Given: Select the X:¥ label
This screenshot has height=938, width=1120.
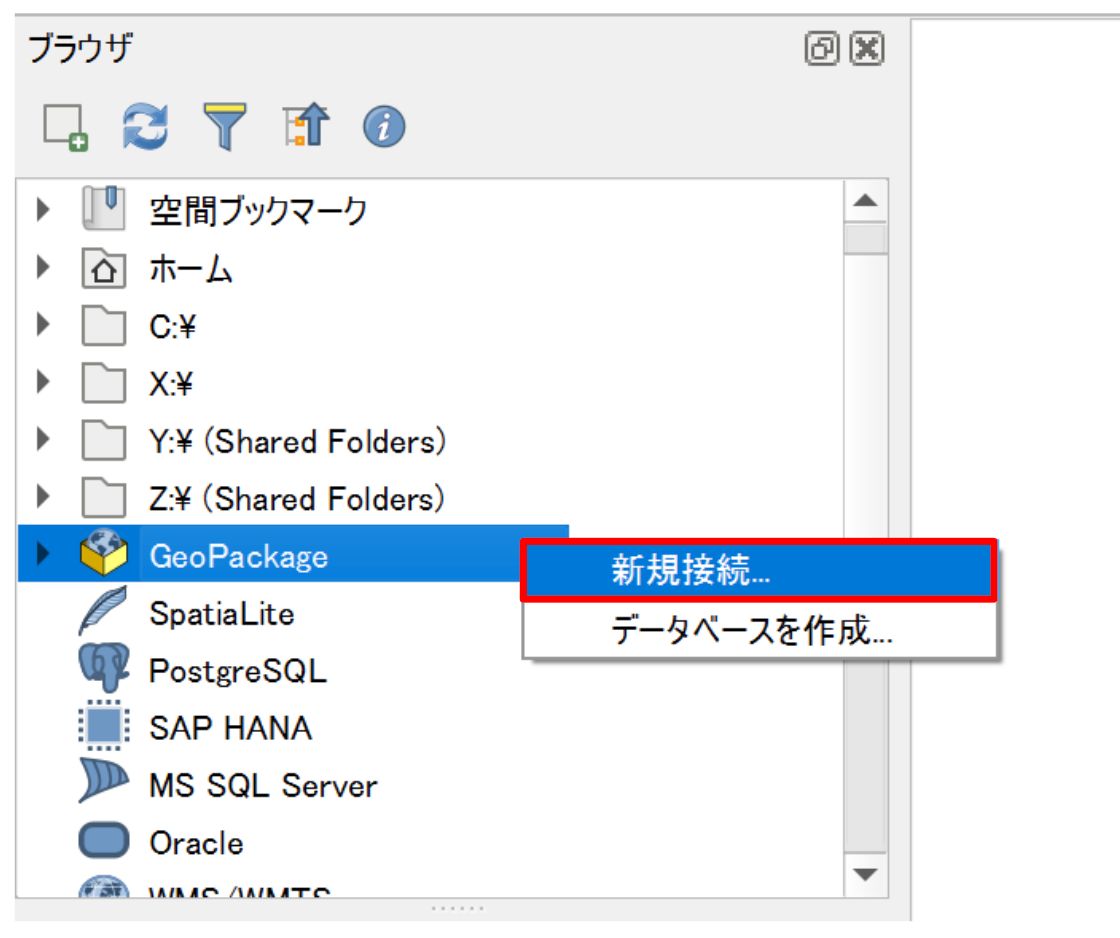Looking at the screenshot, I should point(171,384).
